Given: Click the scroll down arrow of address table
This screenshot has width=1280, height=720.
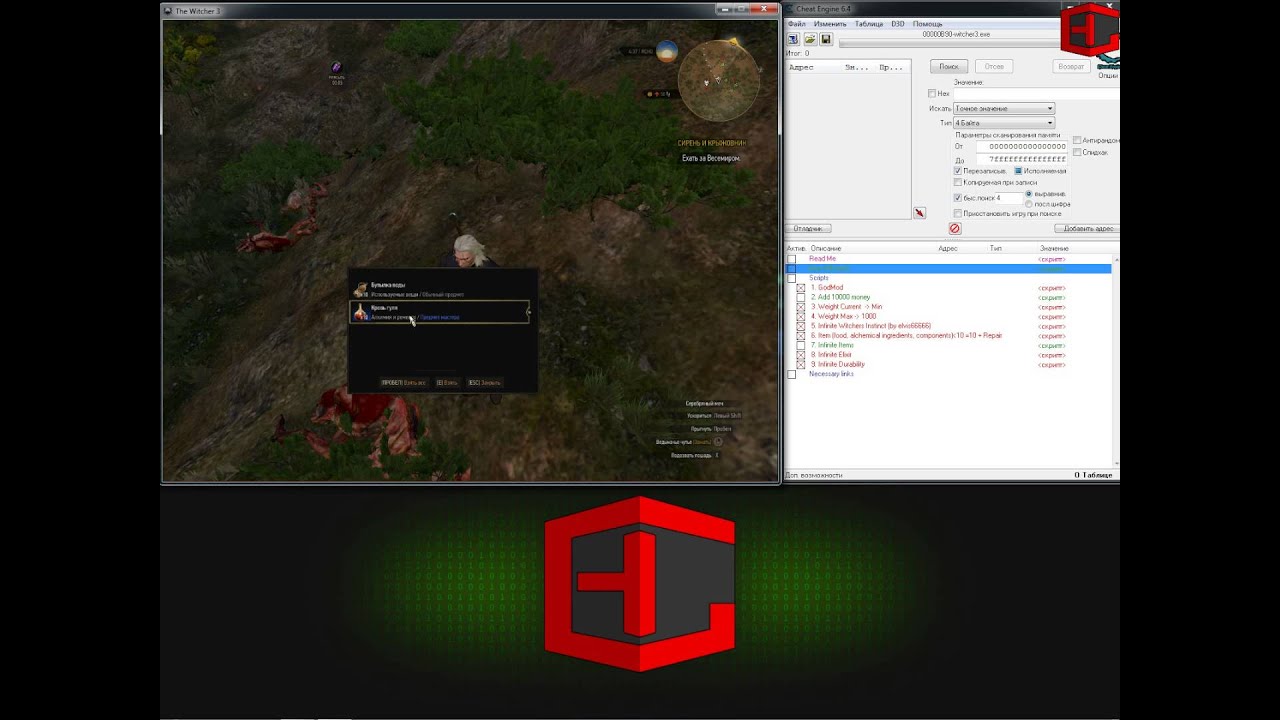Looking at the screenshot, I should coord(1115,463).
